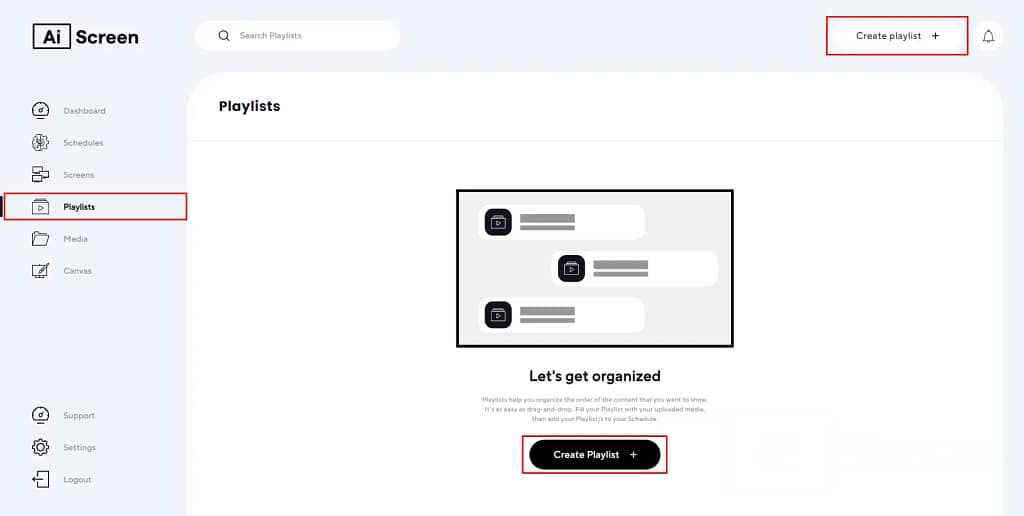Click the Settings gear icon
Screen dimensions: 1024x516
coord(40,447)
